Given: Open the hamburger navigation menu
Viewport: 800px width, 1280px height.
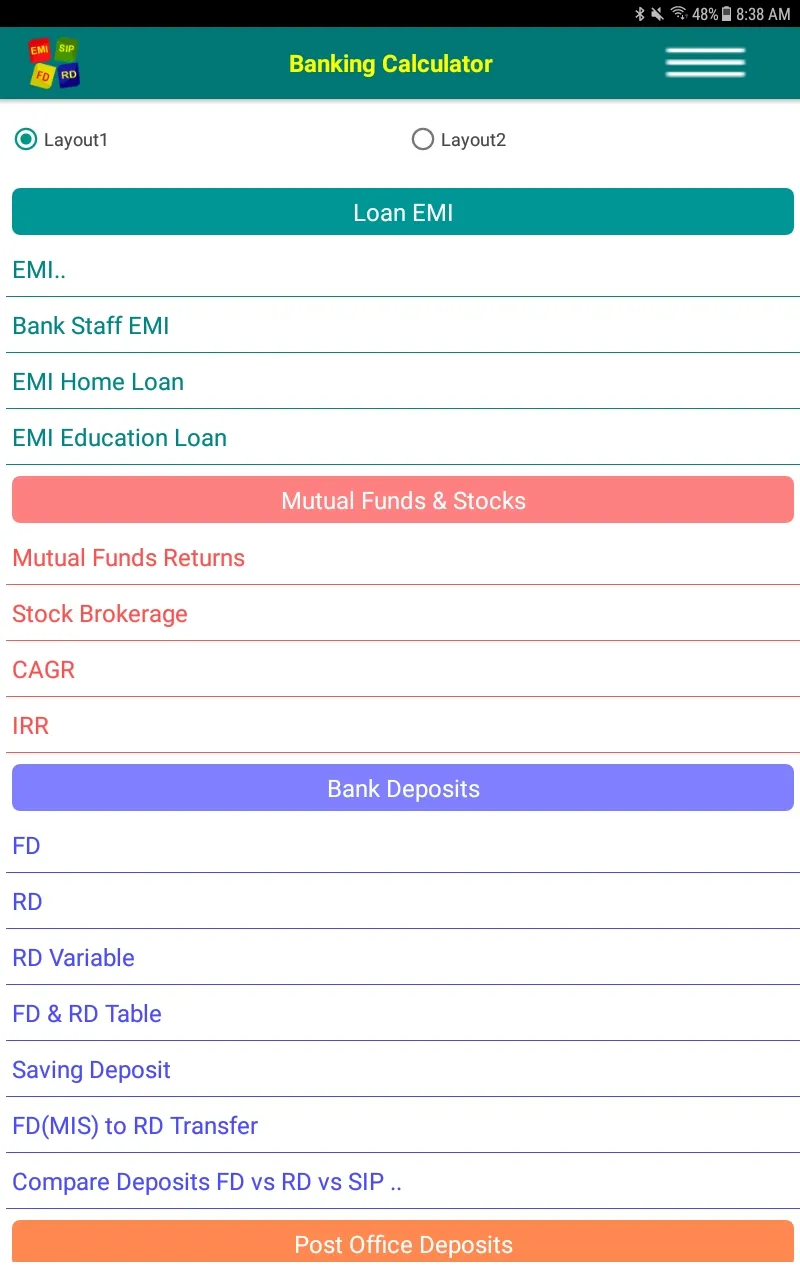Looking at the screenshot, I should click(705, 62).
